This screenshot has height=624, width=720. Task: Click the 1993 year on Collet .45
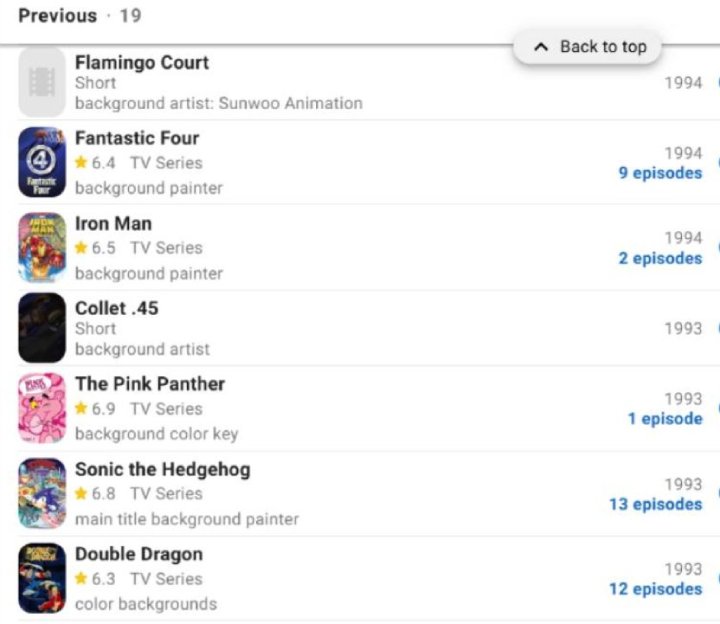(683, 329)
